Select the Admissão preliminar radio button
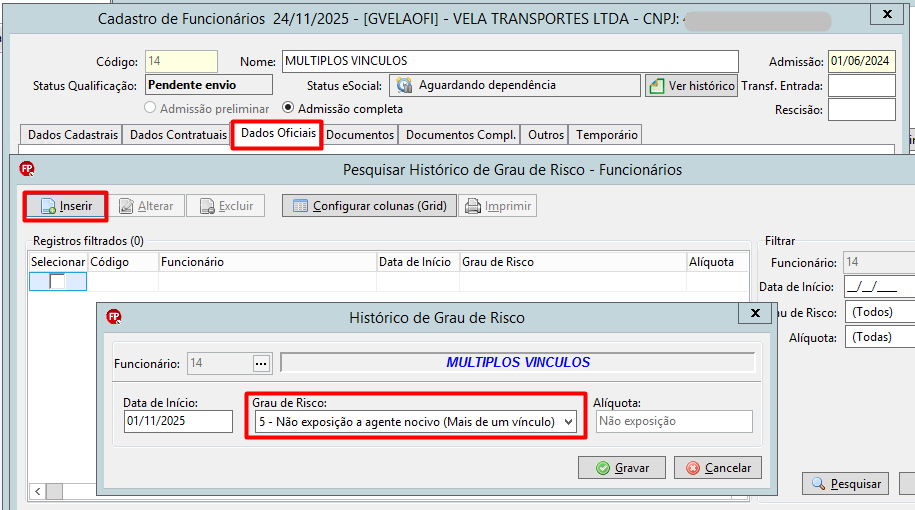 pyautogui.click(x=150, y=108)
